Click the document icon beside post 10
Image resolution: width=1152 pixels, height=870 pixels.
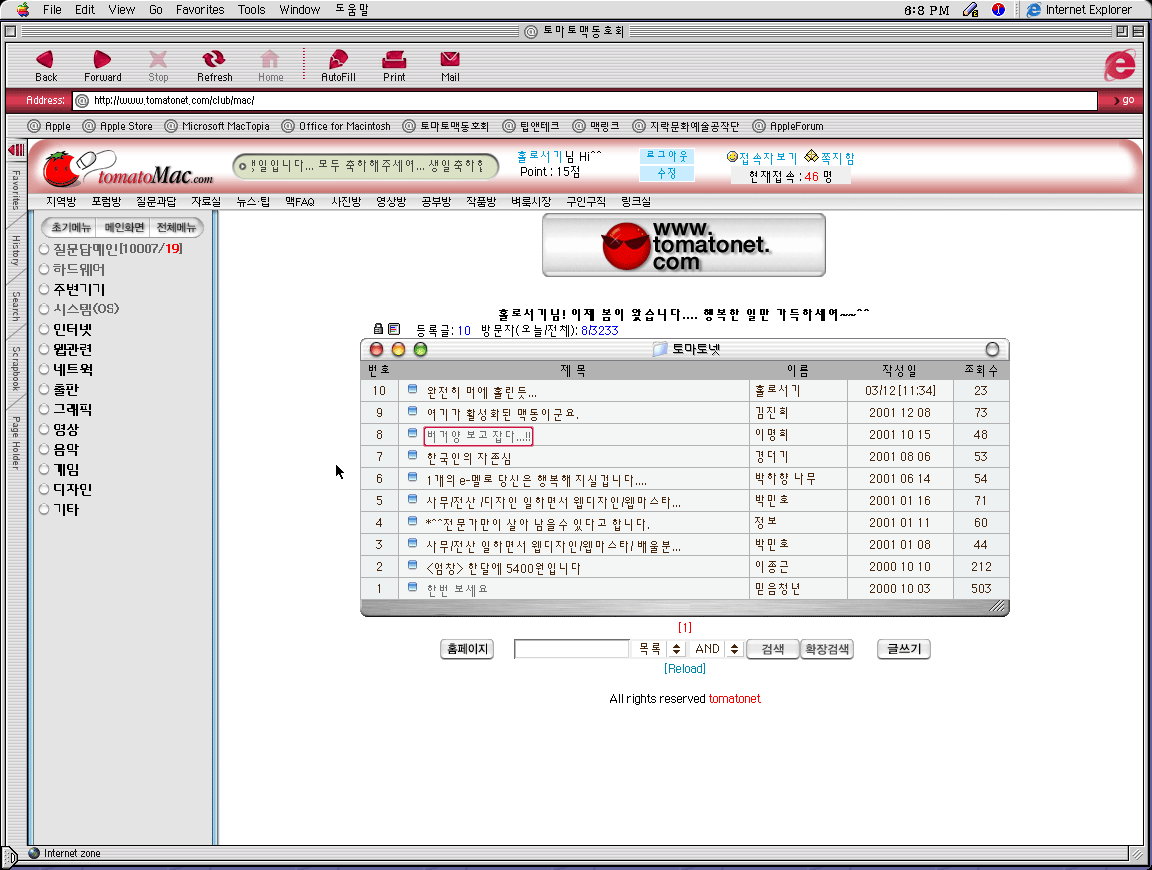click(x=413, y=391)
